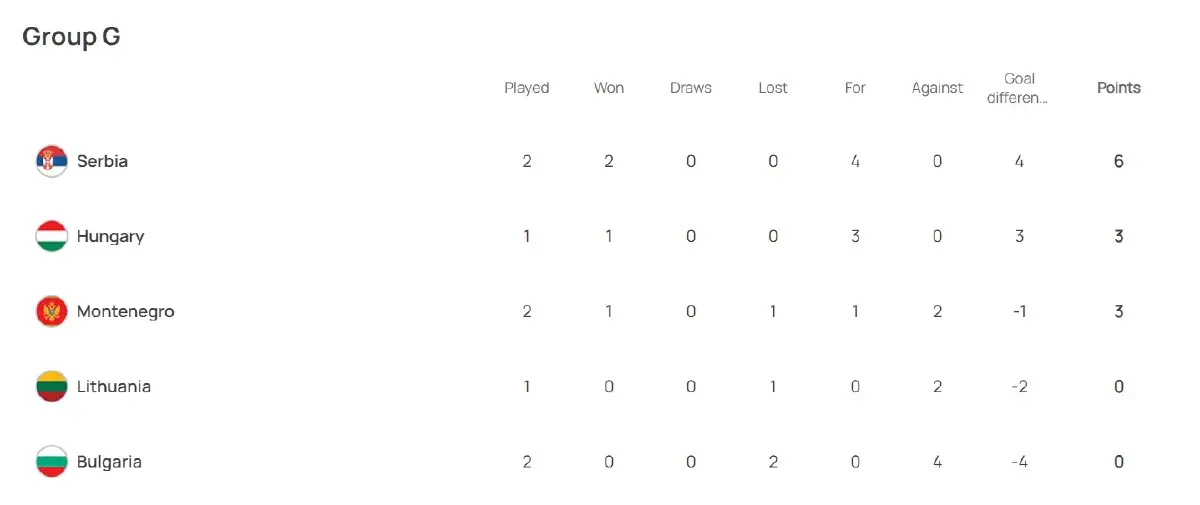
Task: Click the Goal difference column header
Action: coord(1019,88)
